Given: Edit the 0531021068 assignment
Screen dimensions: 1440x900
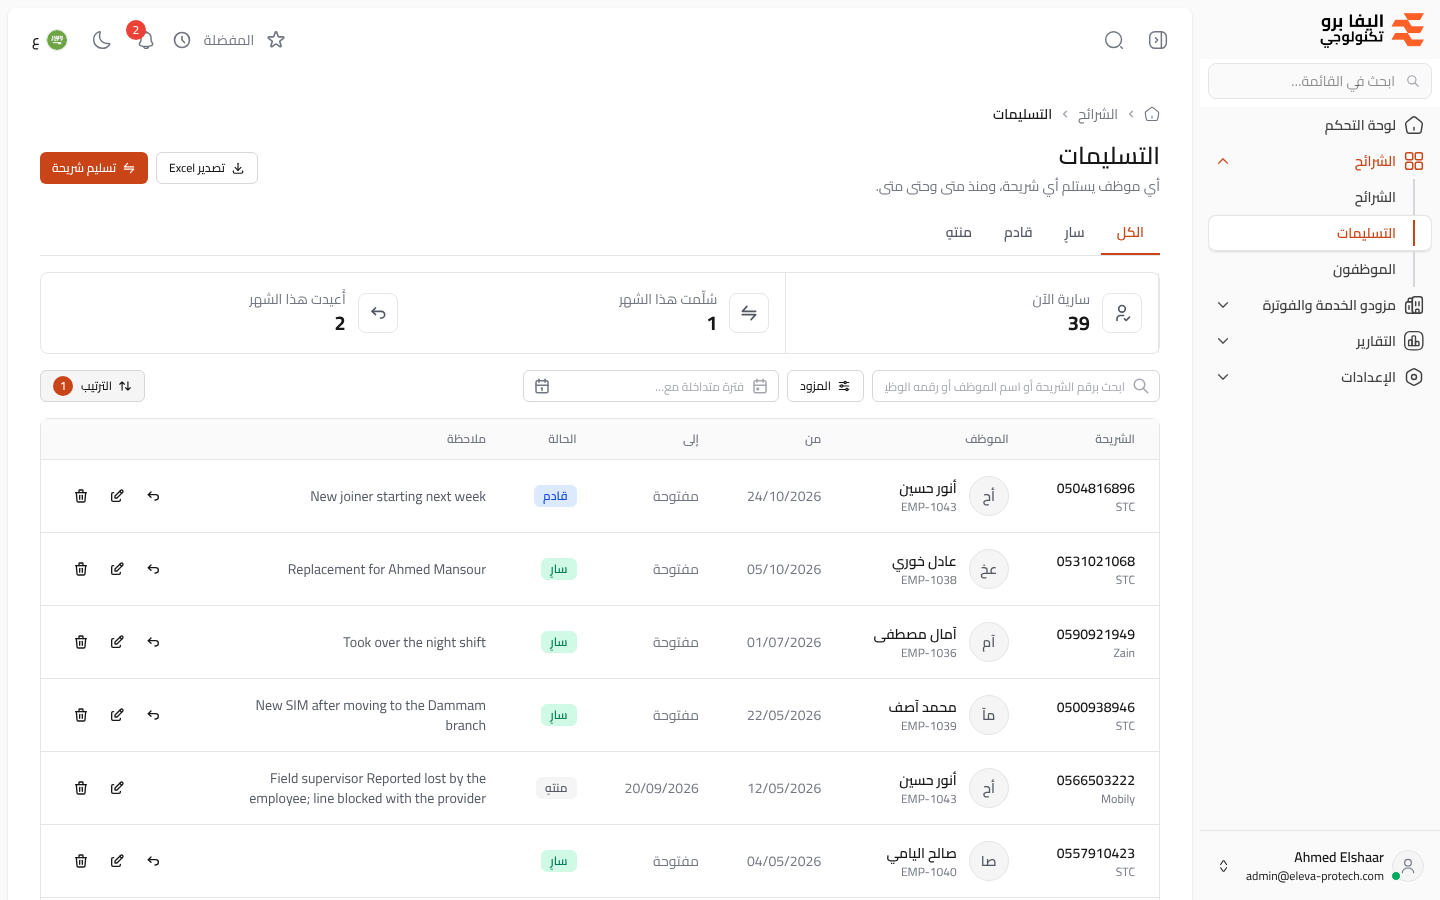Looking at the screenshot, I should click(x=117, y=569).
